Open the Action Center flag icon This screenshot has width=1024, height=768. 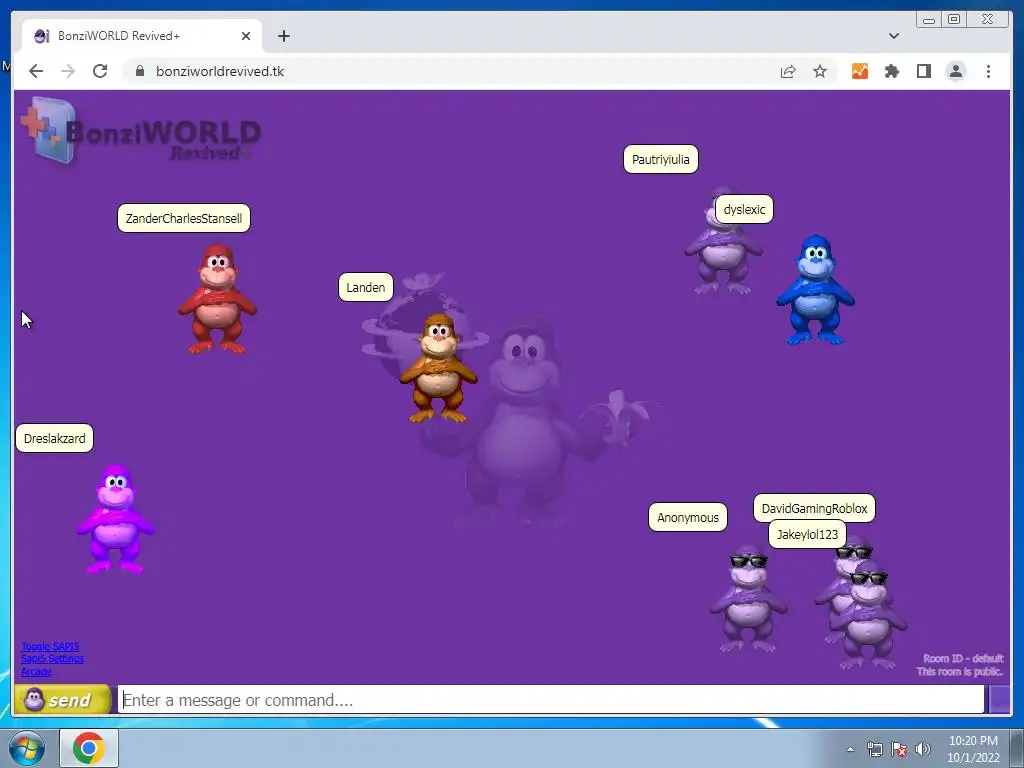pos(899,749)
